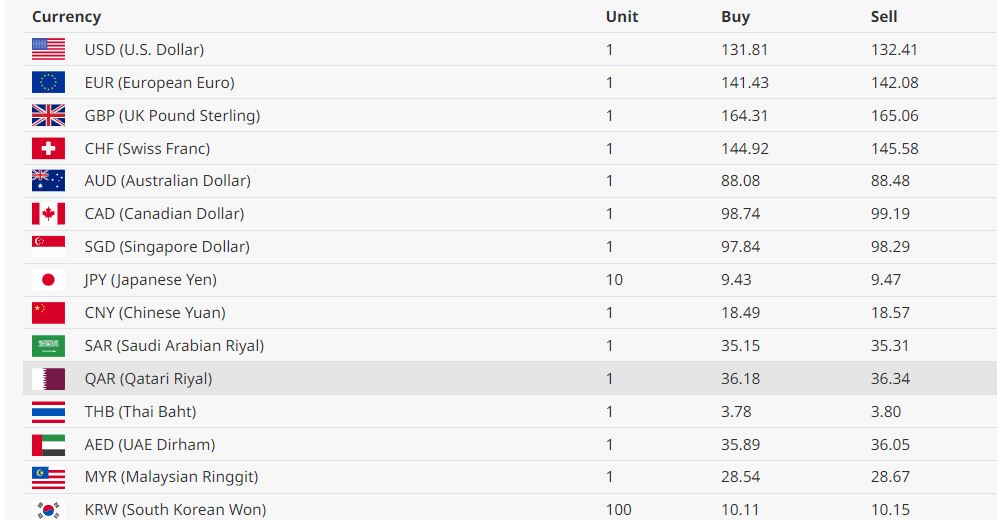This screenshot has height=520, width=997.
Task: Click the United States flag icon
Action: tap(48, 49)
